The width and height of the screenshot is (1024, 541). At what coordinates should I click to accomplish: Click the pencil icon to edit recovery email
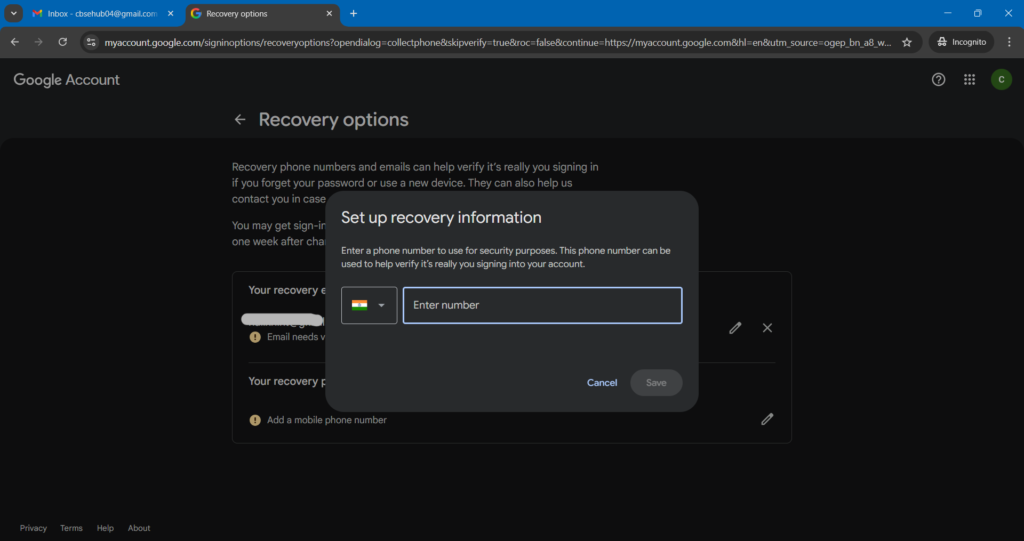coord(735,328)
